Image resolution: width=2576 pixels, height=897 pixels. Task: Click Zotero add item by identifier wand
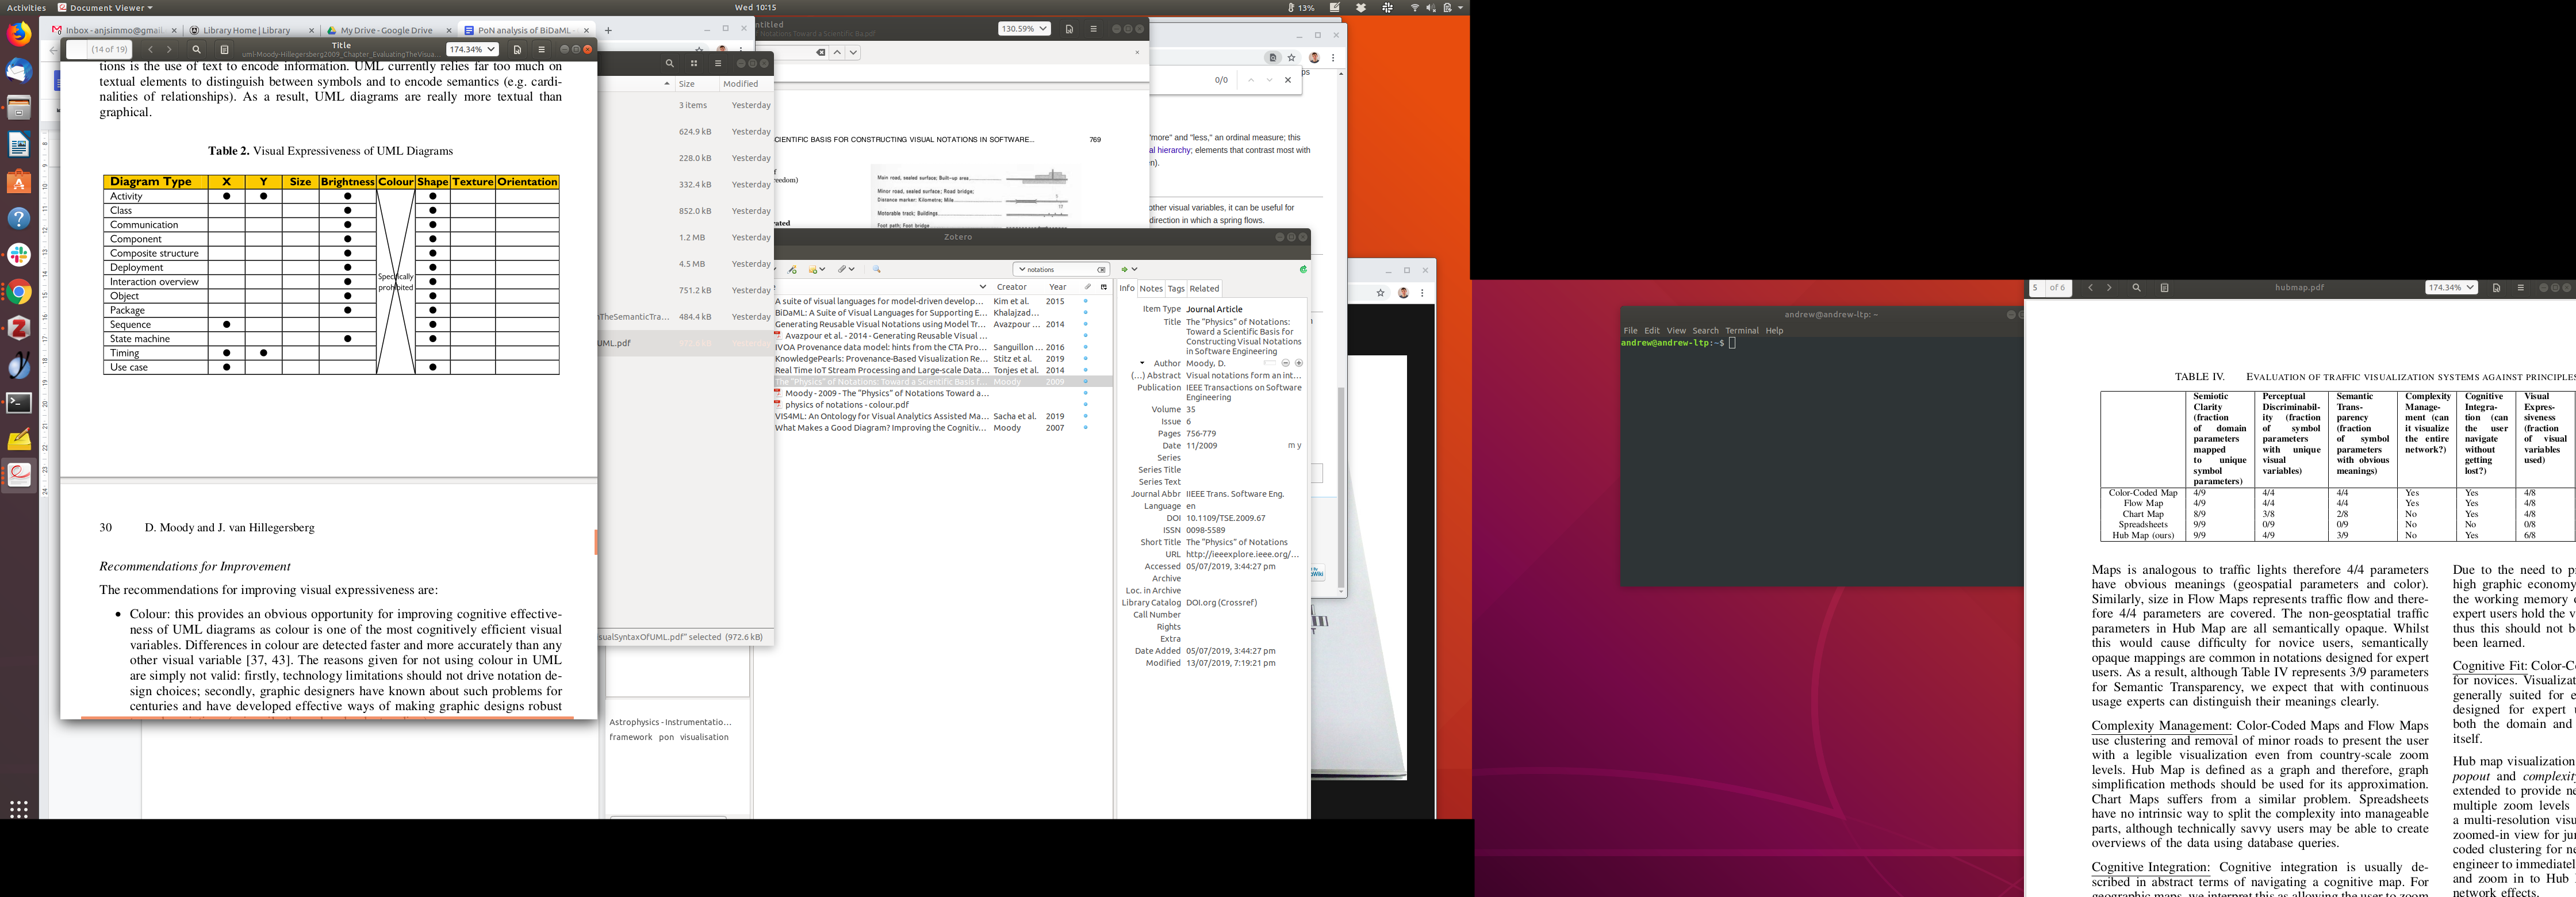point(792,269)
